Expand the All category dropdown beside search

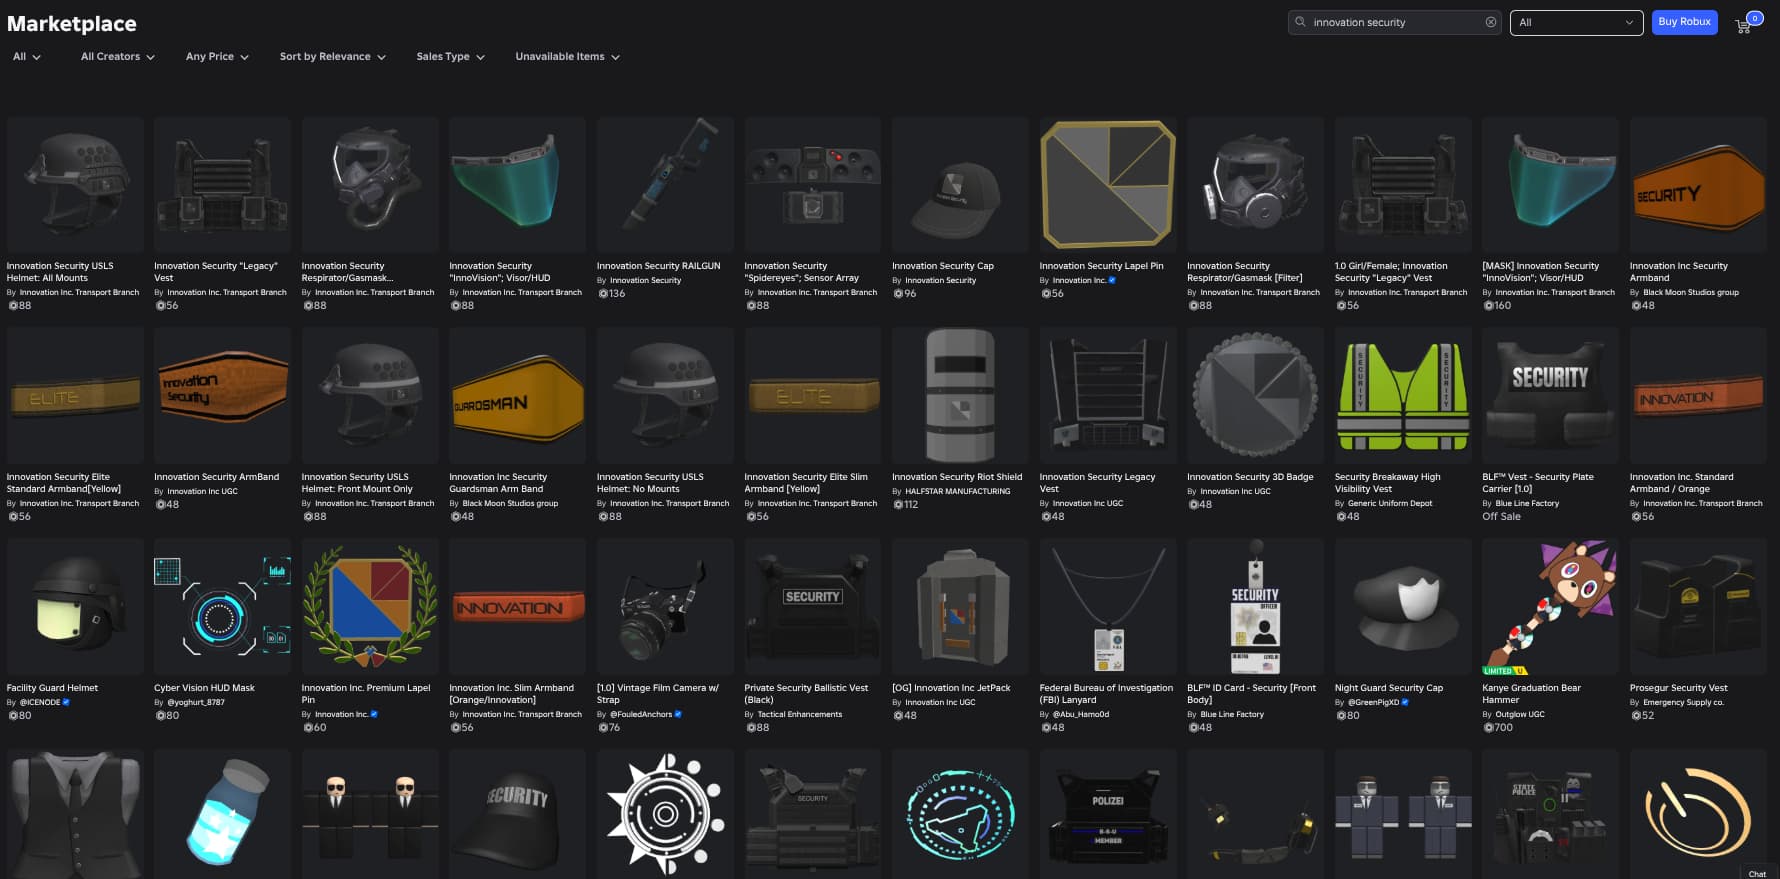tap(1576, 22)
